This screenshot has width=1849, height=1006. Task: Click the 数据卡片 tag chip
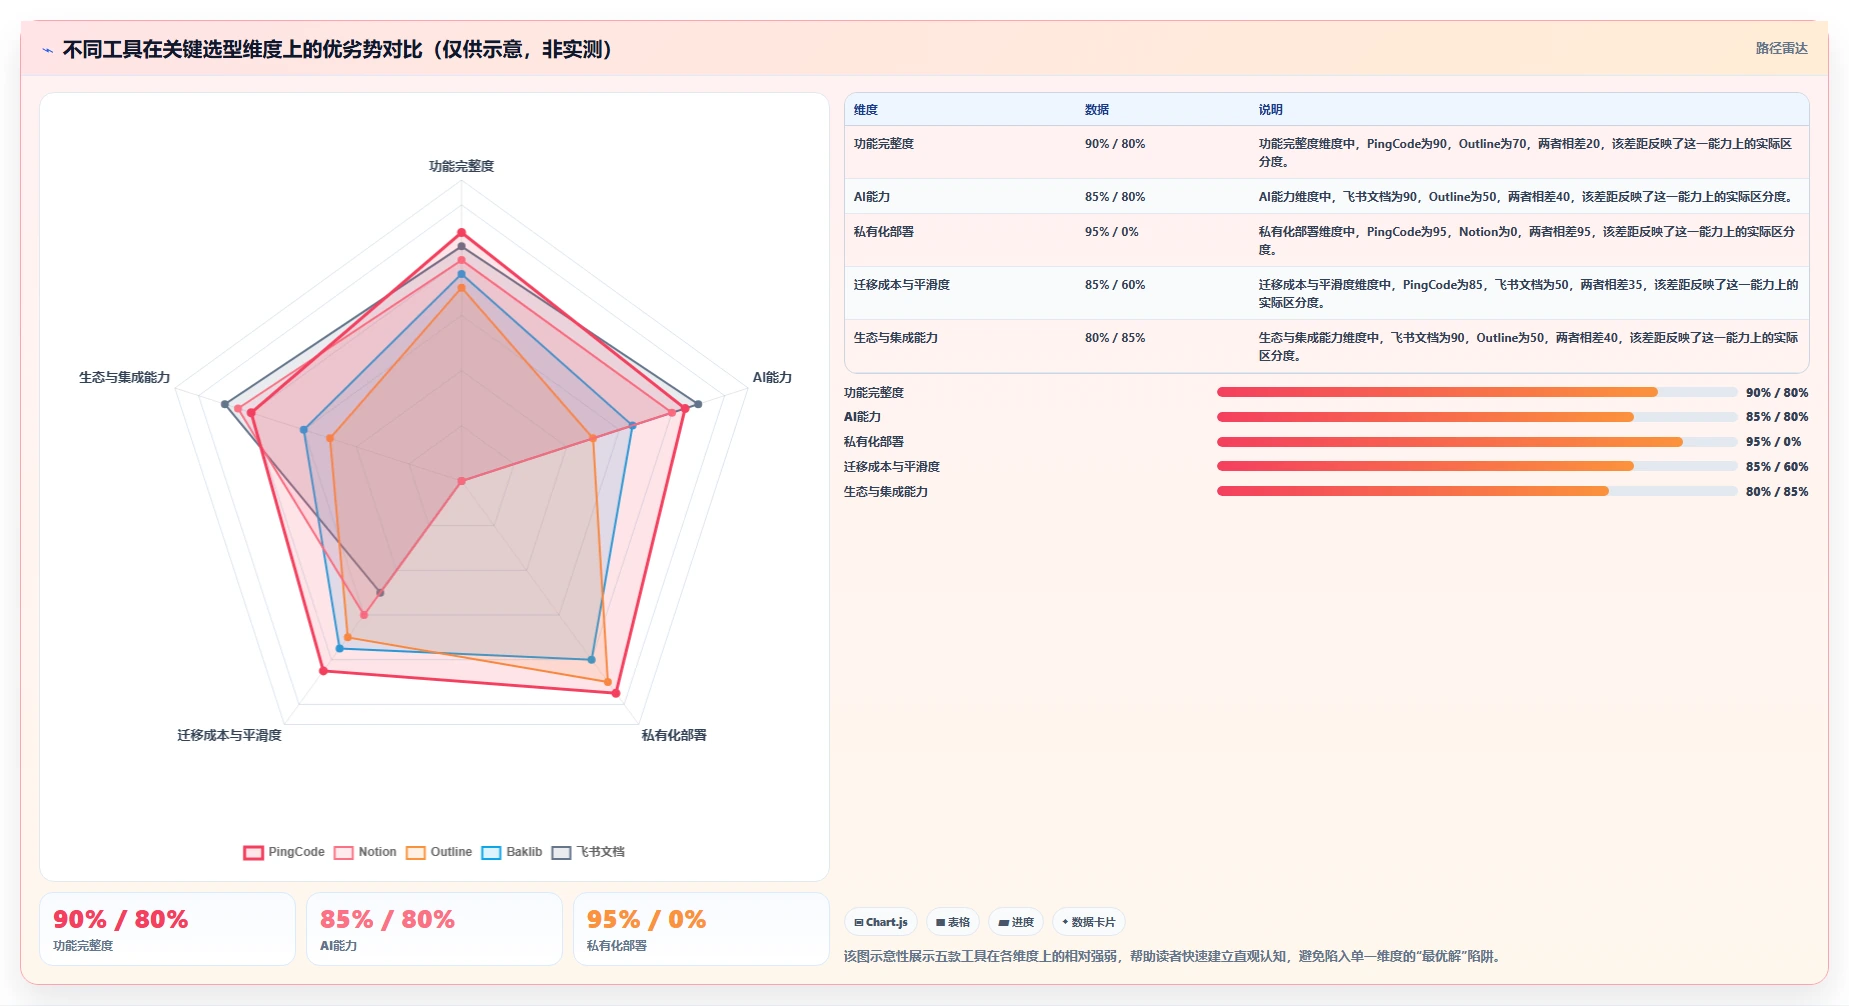pos(1089,922)
